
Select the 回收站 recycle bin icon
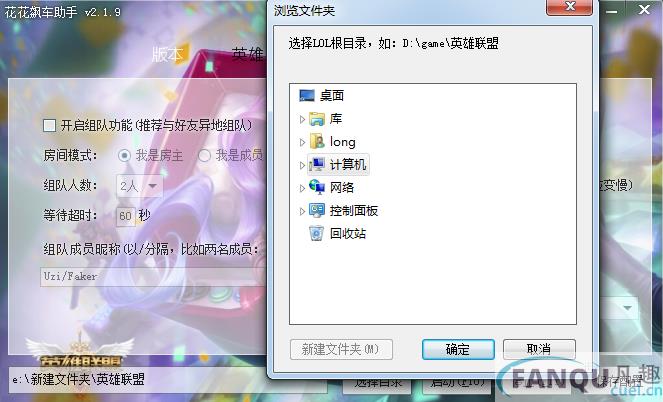(317, 233)
